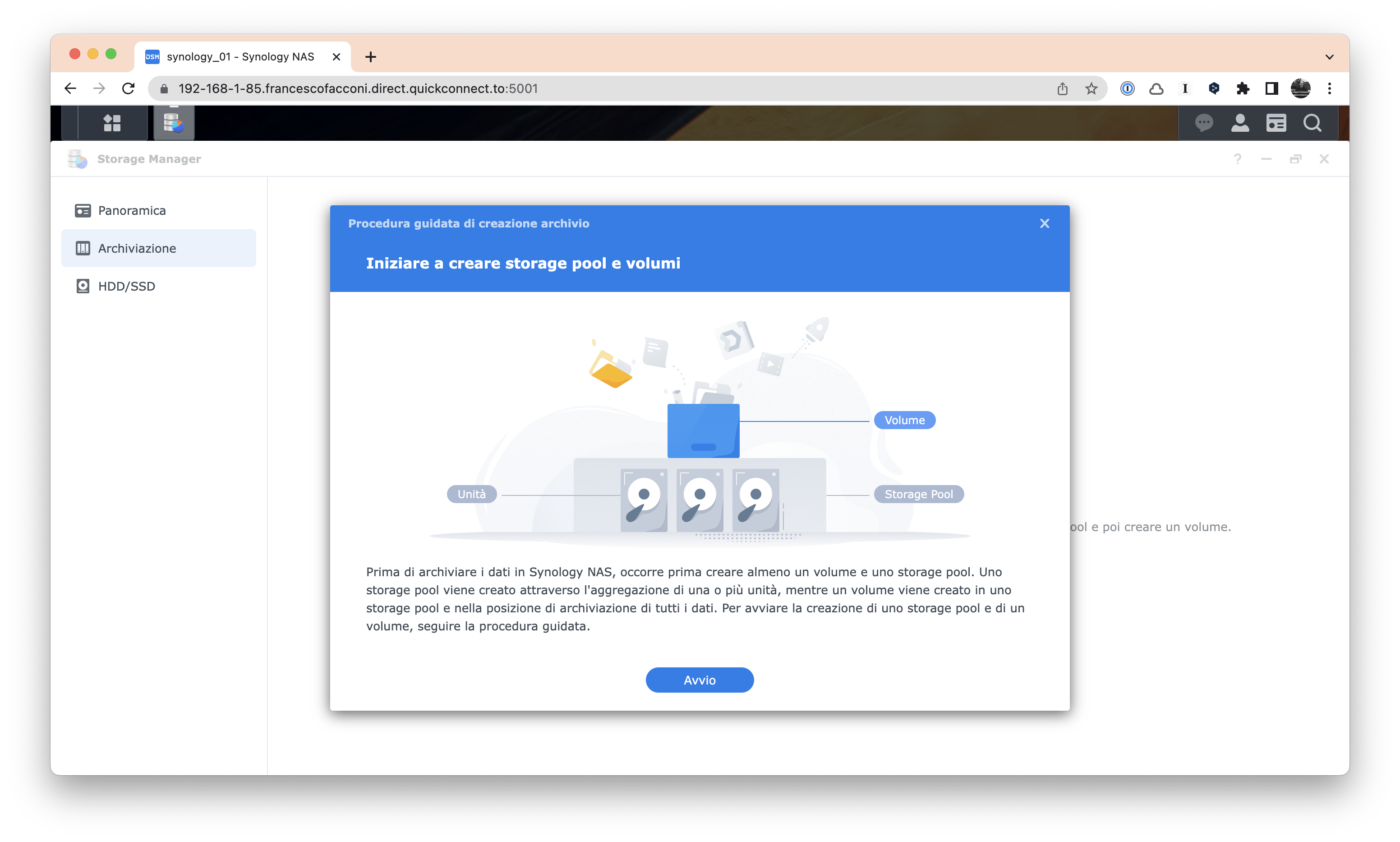The image size is (1400, 842).
Task: Minimize the Storage Manager window
Action: 1266,159
